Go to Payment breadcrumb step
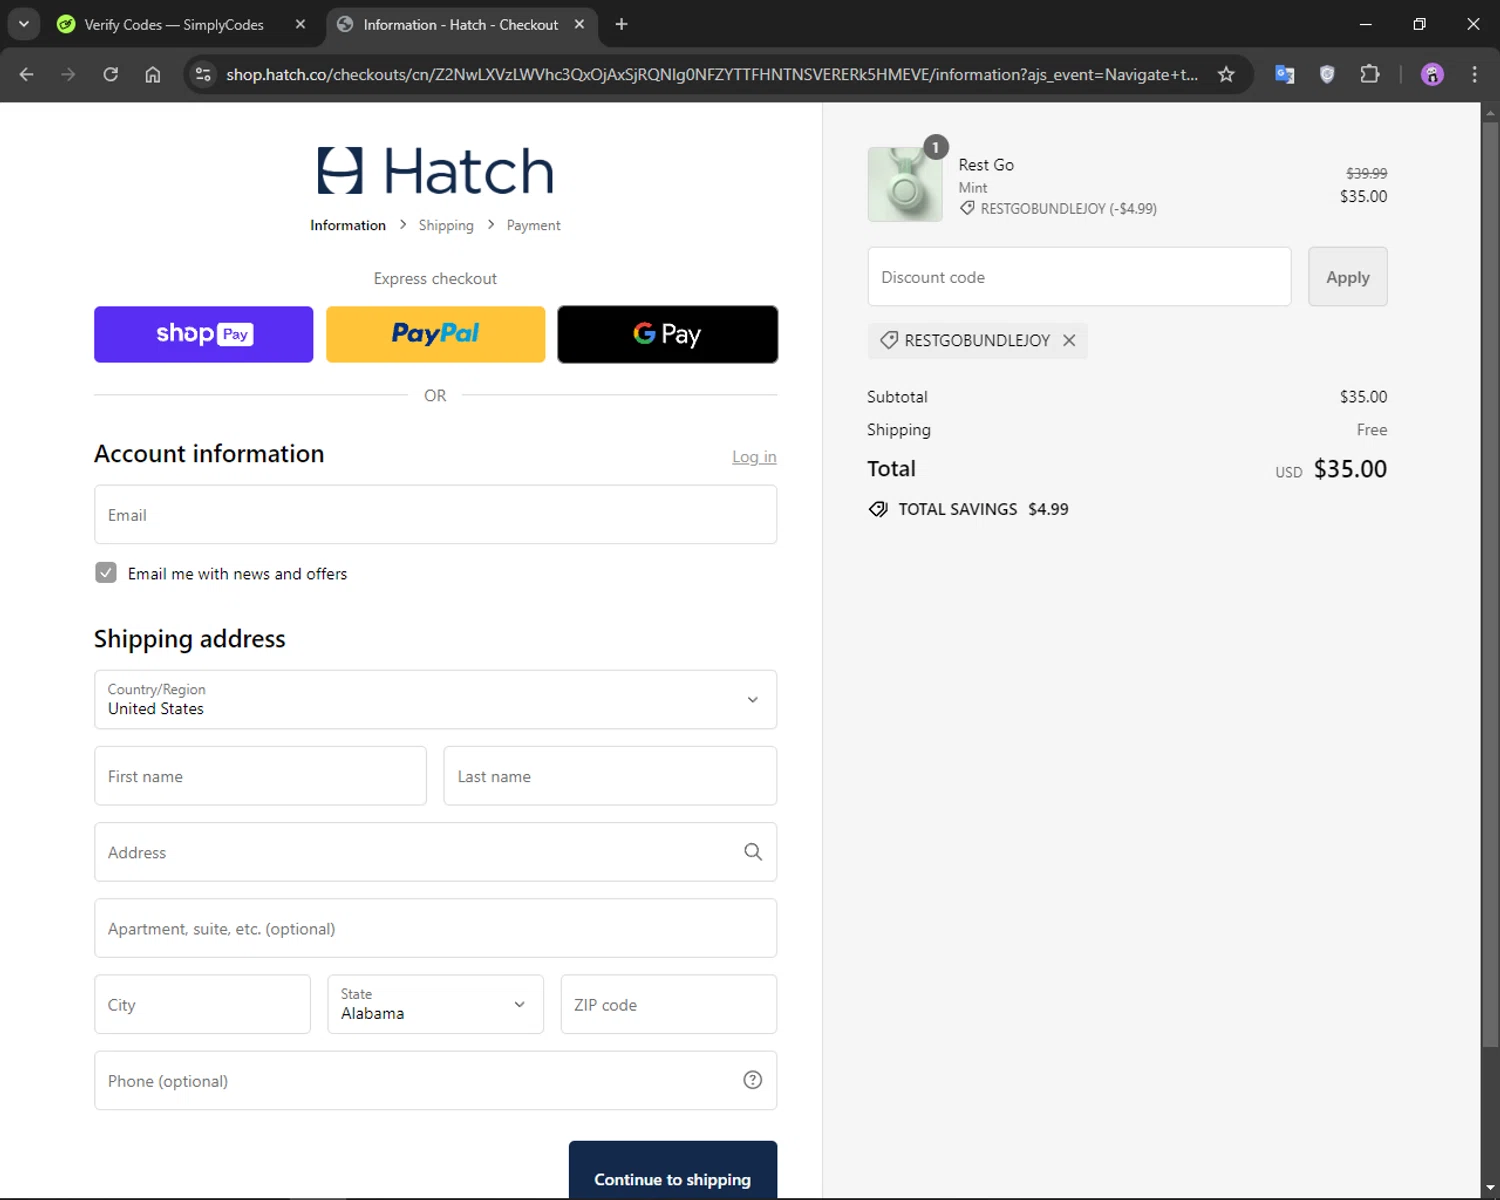This screenshot has height=1200, width=1500. pos(533,225)
